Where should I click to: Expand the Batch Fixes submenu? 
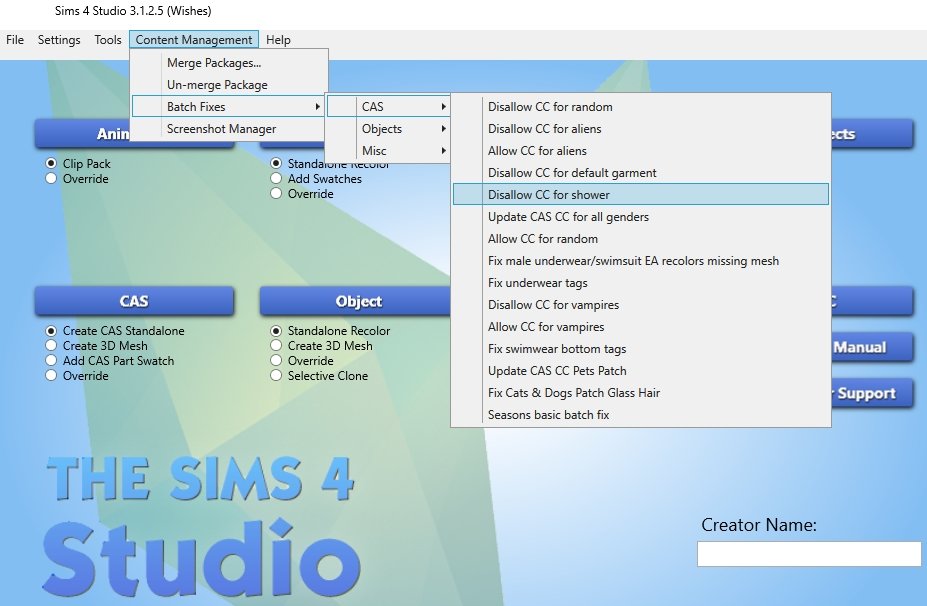[x=229, y=106]
